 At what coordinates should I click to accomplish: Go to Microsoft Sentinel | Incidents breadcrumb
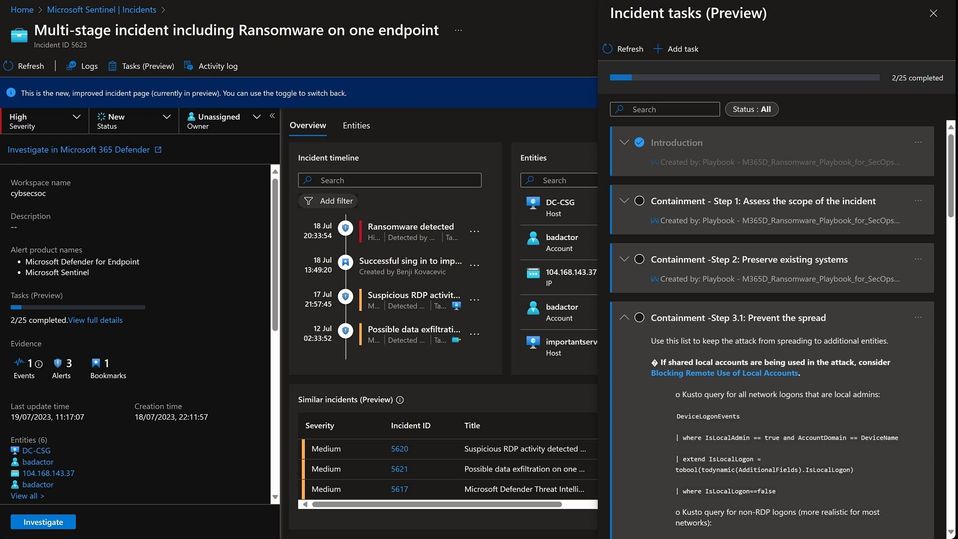pyautogui.click(x=101, y=10)
